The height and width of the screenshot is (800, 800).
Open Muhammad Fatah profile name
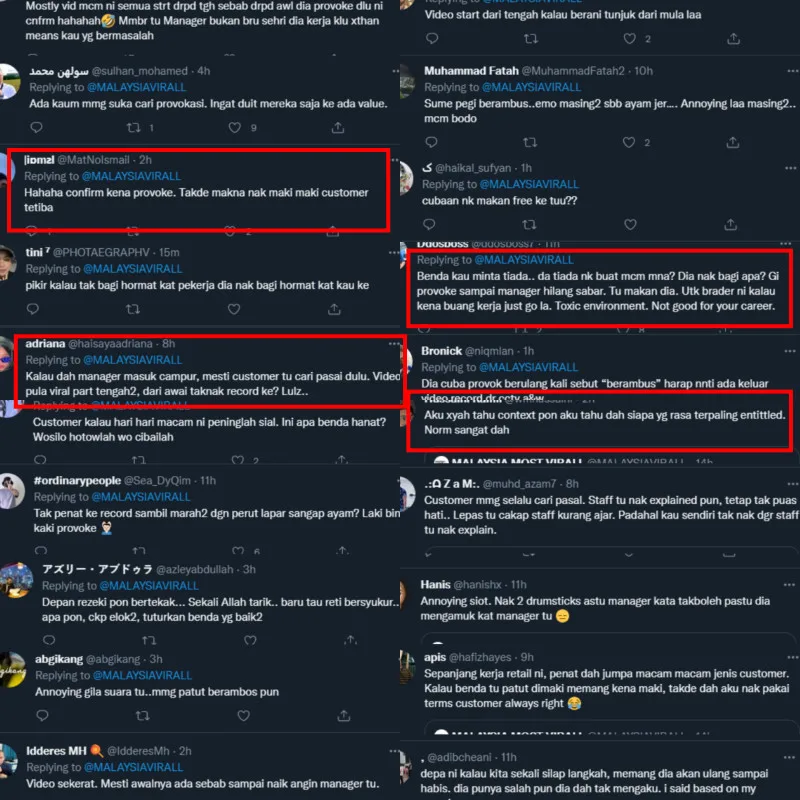pos(471,71)
